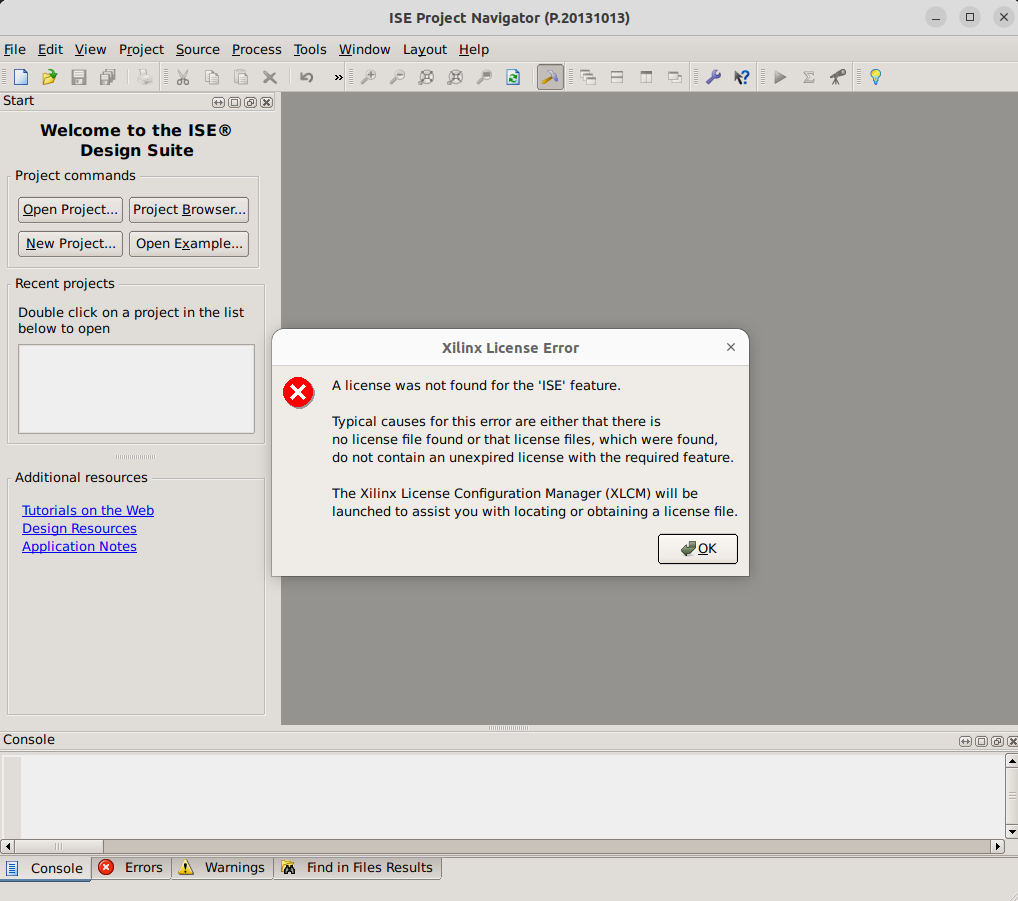Click the New Project... button

[70, 243]
